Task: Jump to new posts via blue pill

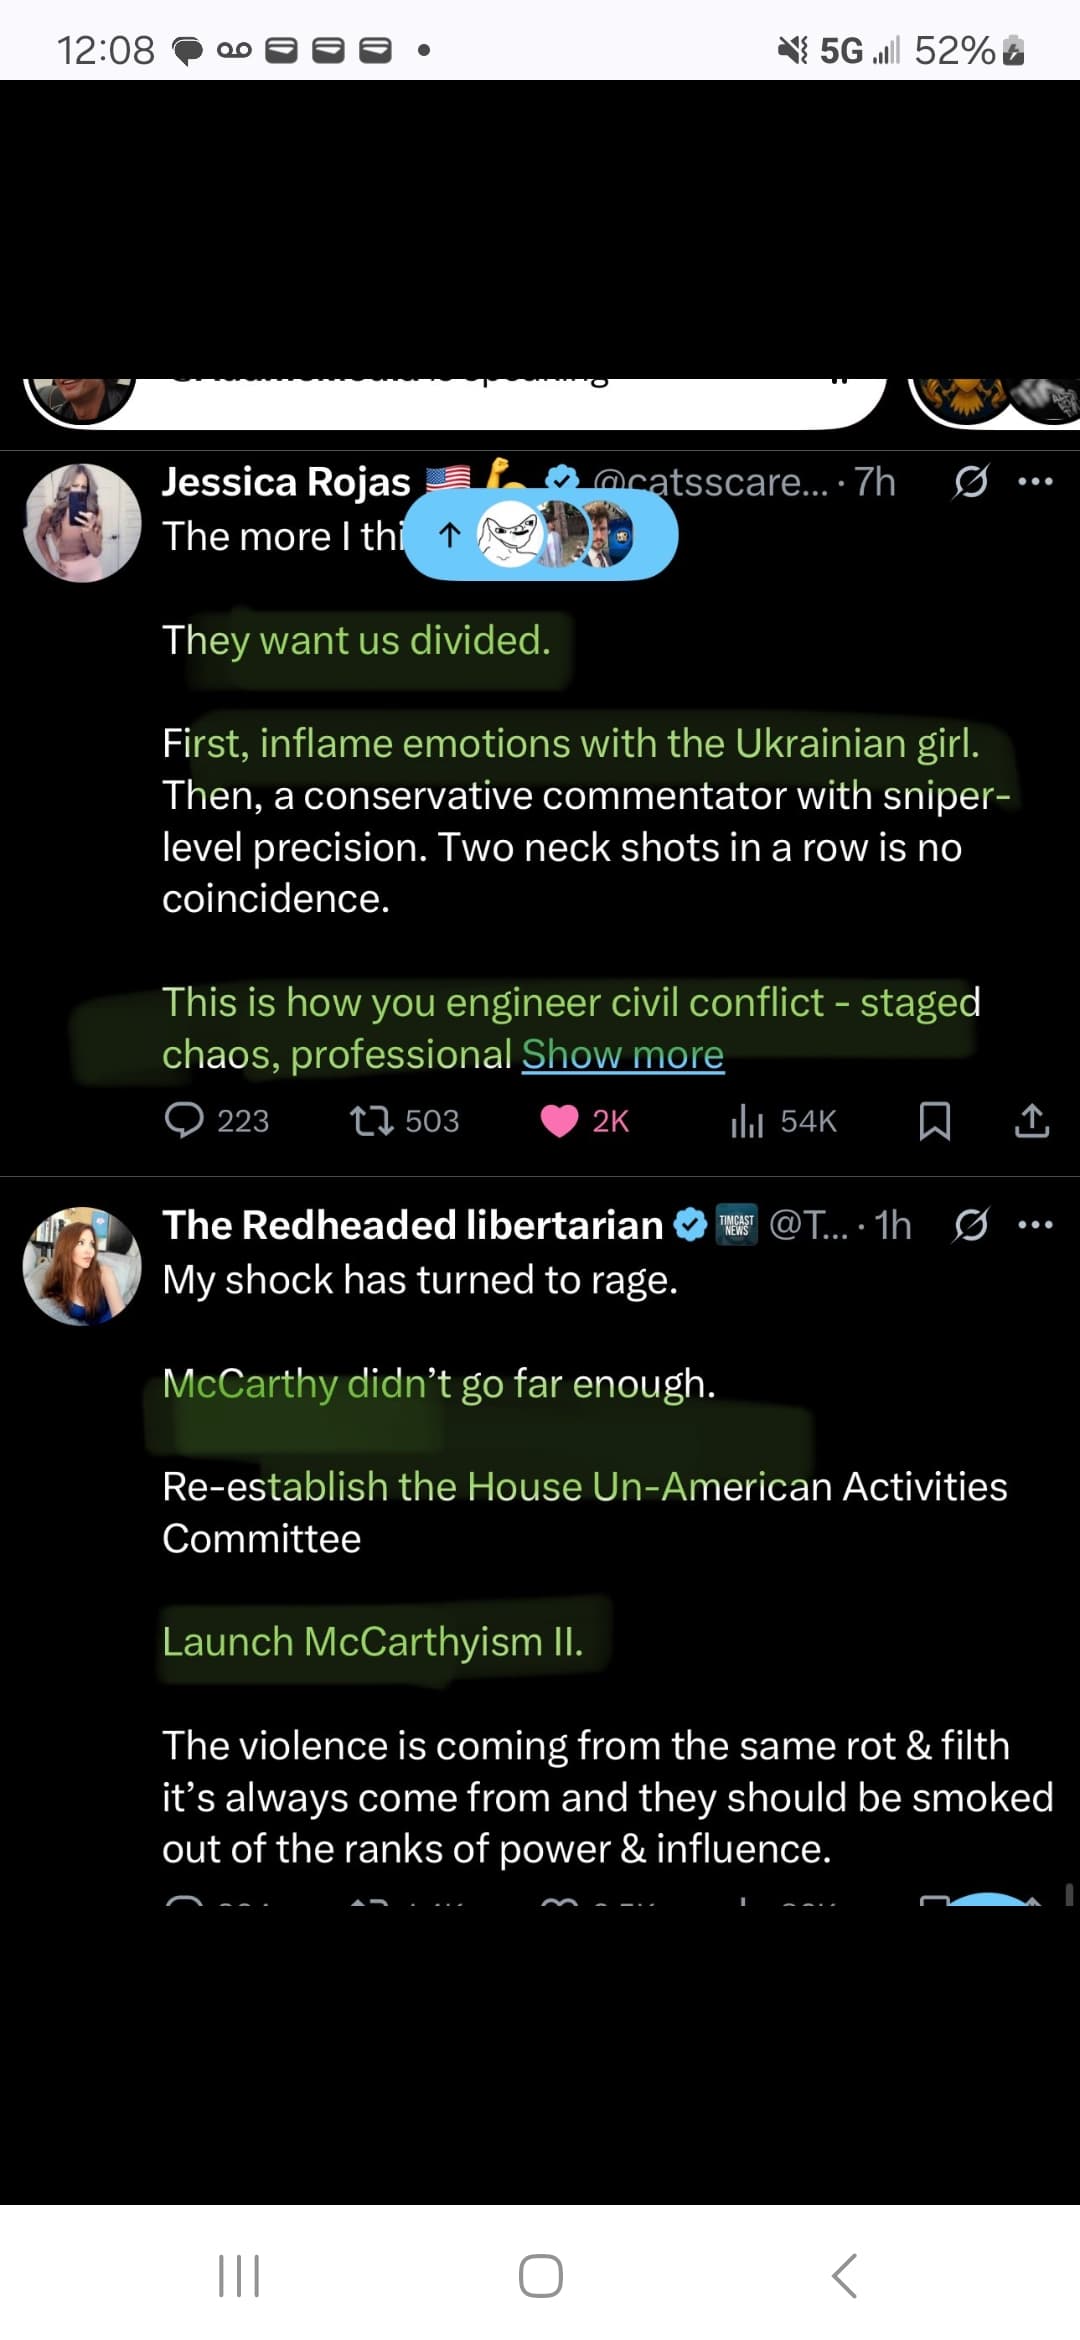Action: click(541, 536)
